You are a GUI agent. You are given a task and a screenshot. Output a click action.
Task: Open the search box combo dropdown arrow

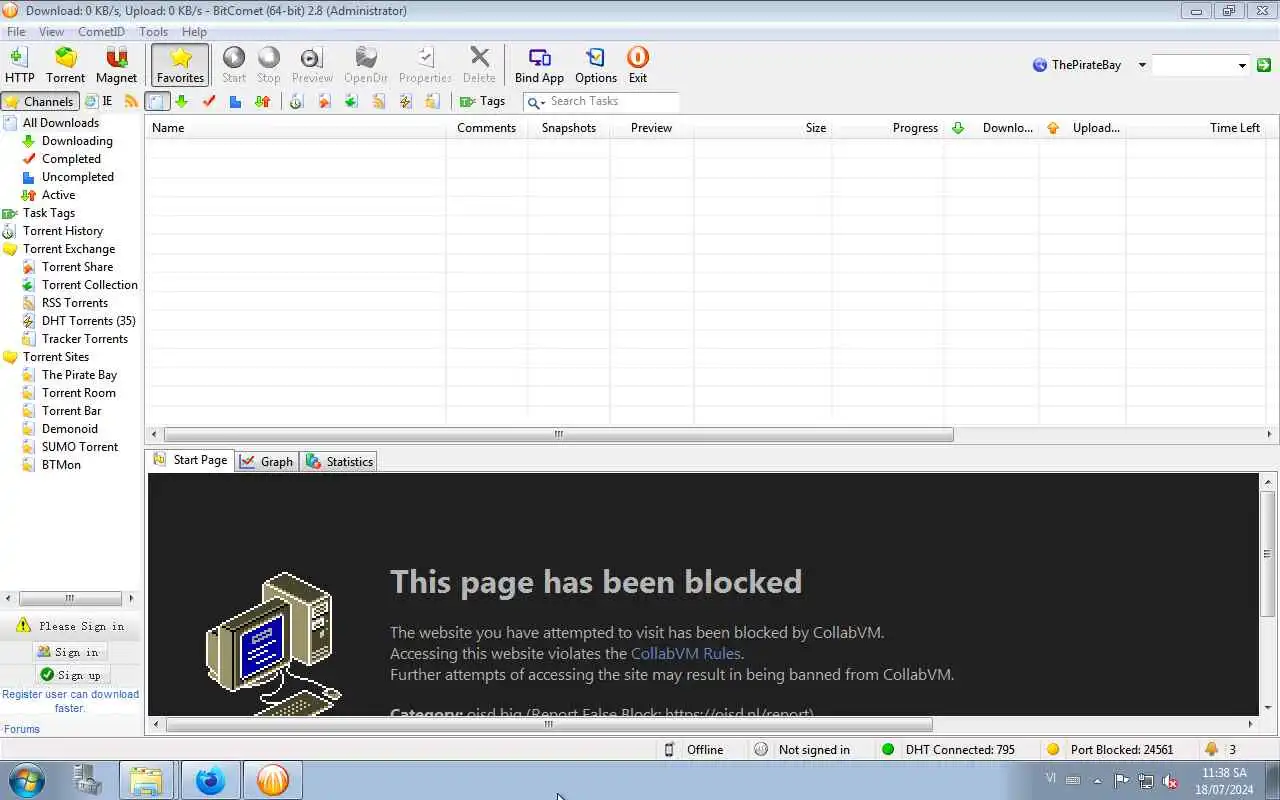point(1242,65)
